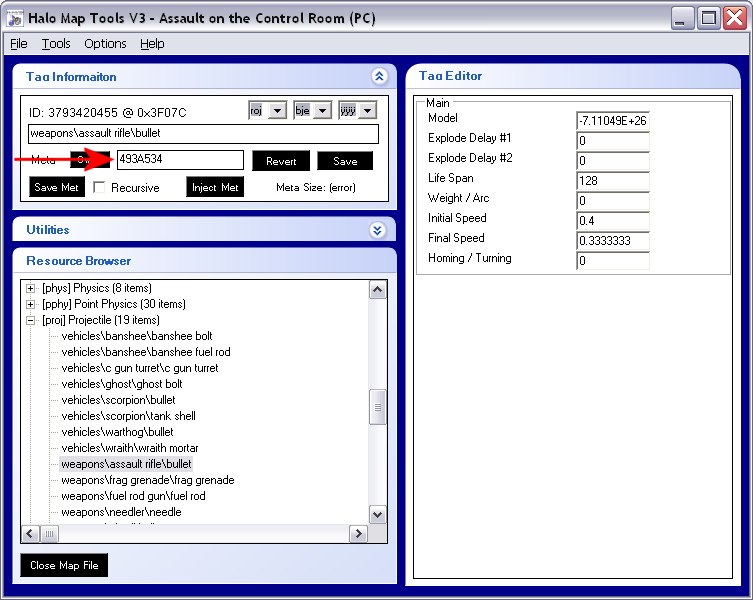Image resolution: width=753 pixels, height=600 pixels.
Task: Click the Save Met button
Action: [57, 187]
